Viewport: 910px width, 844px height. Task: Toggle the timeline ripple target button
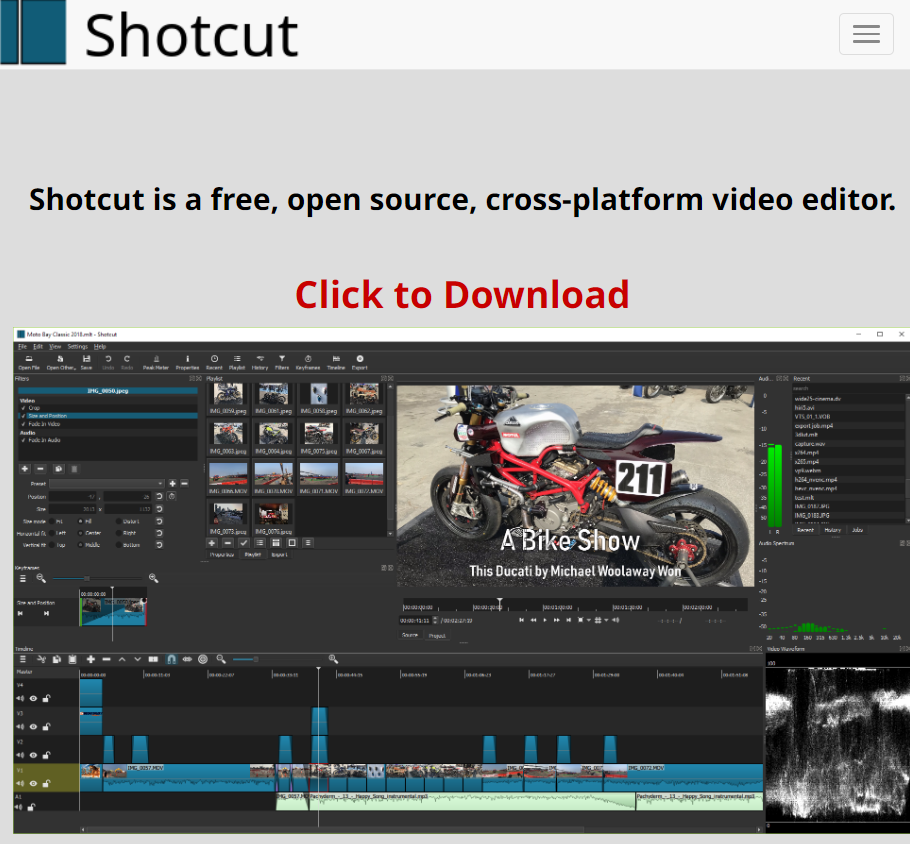(203, 659)
